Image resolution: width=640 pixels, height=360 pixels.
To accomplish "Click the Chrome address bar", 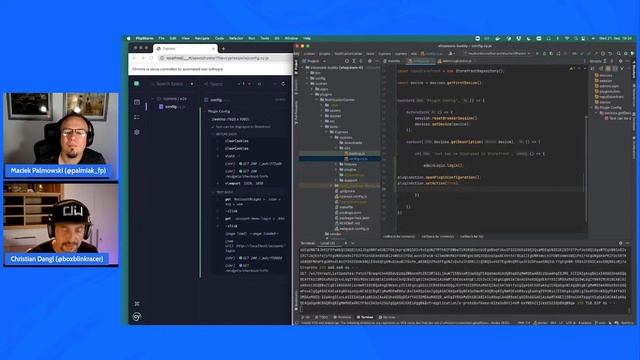I will pyautogui.click(x=224, y=58).
